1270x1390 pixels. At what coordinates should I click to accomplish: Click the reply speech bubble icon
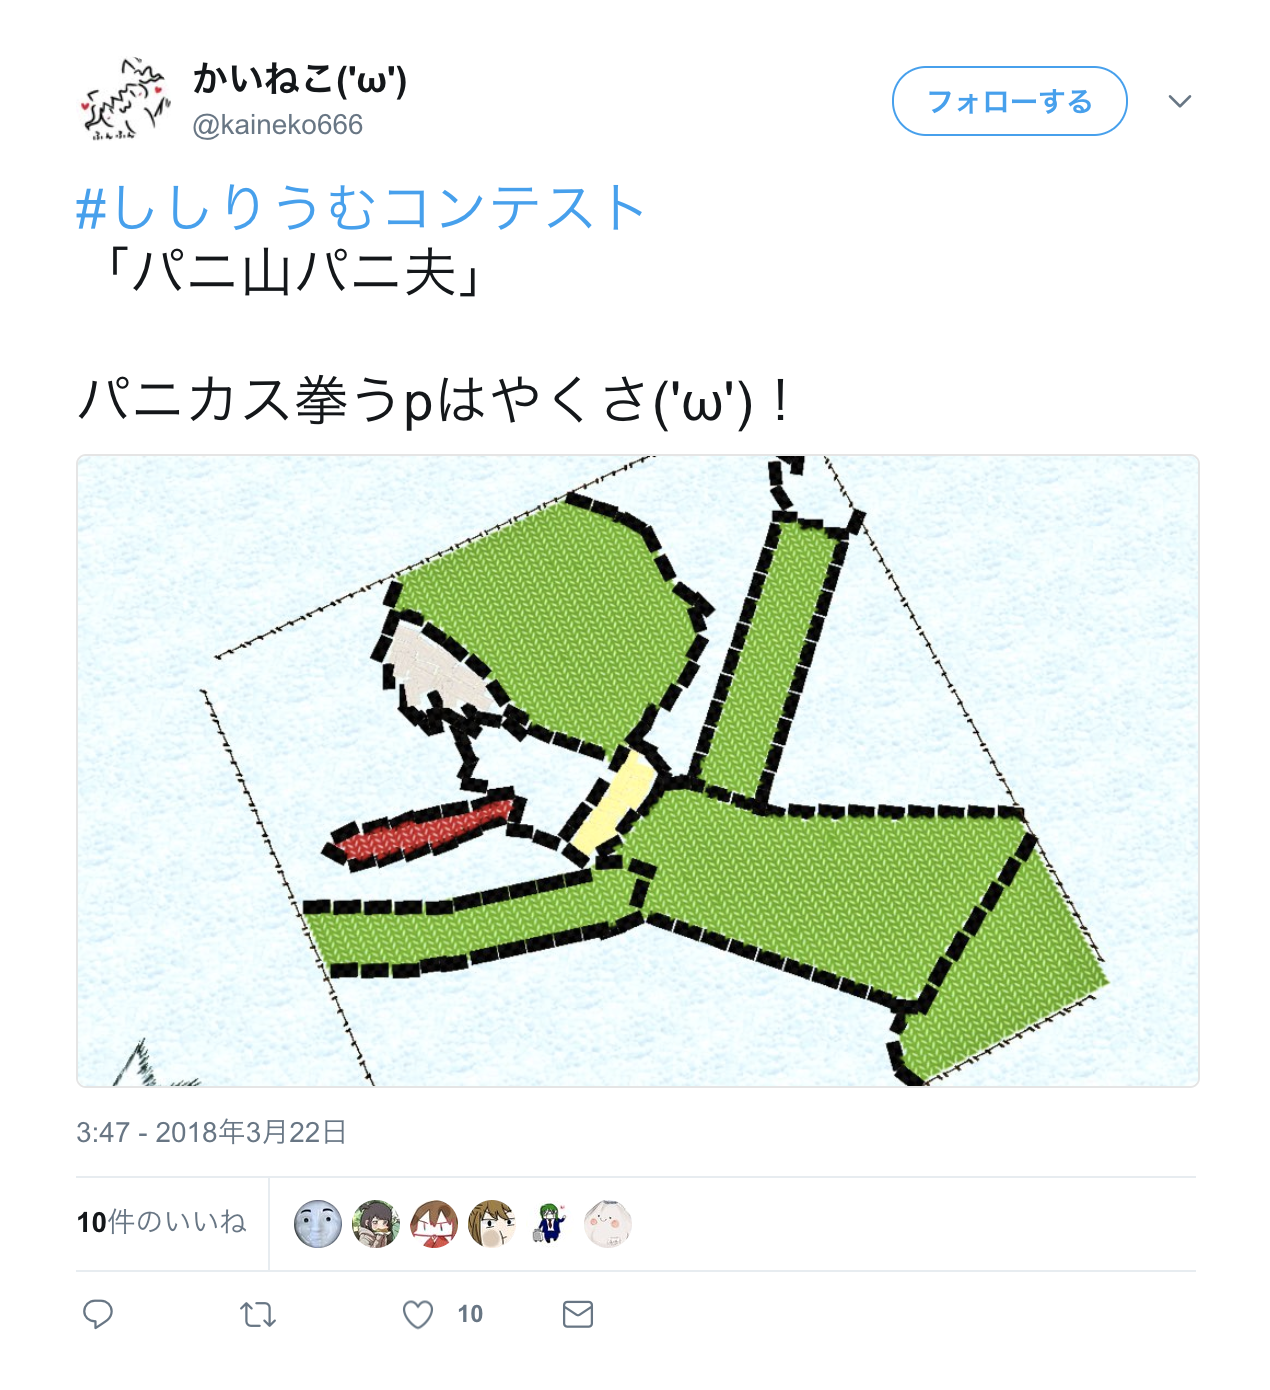tap(98, 1314)
